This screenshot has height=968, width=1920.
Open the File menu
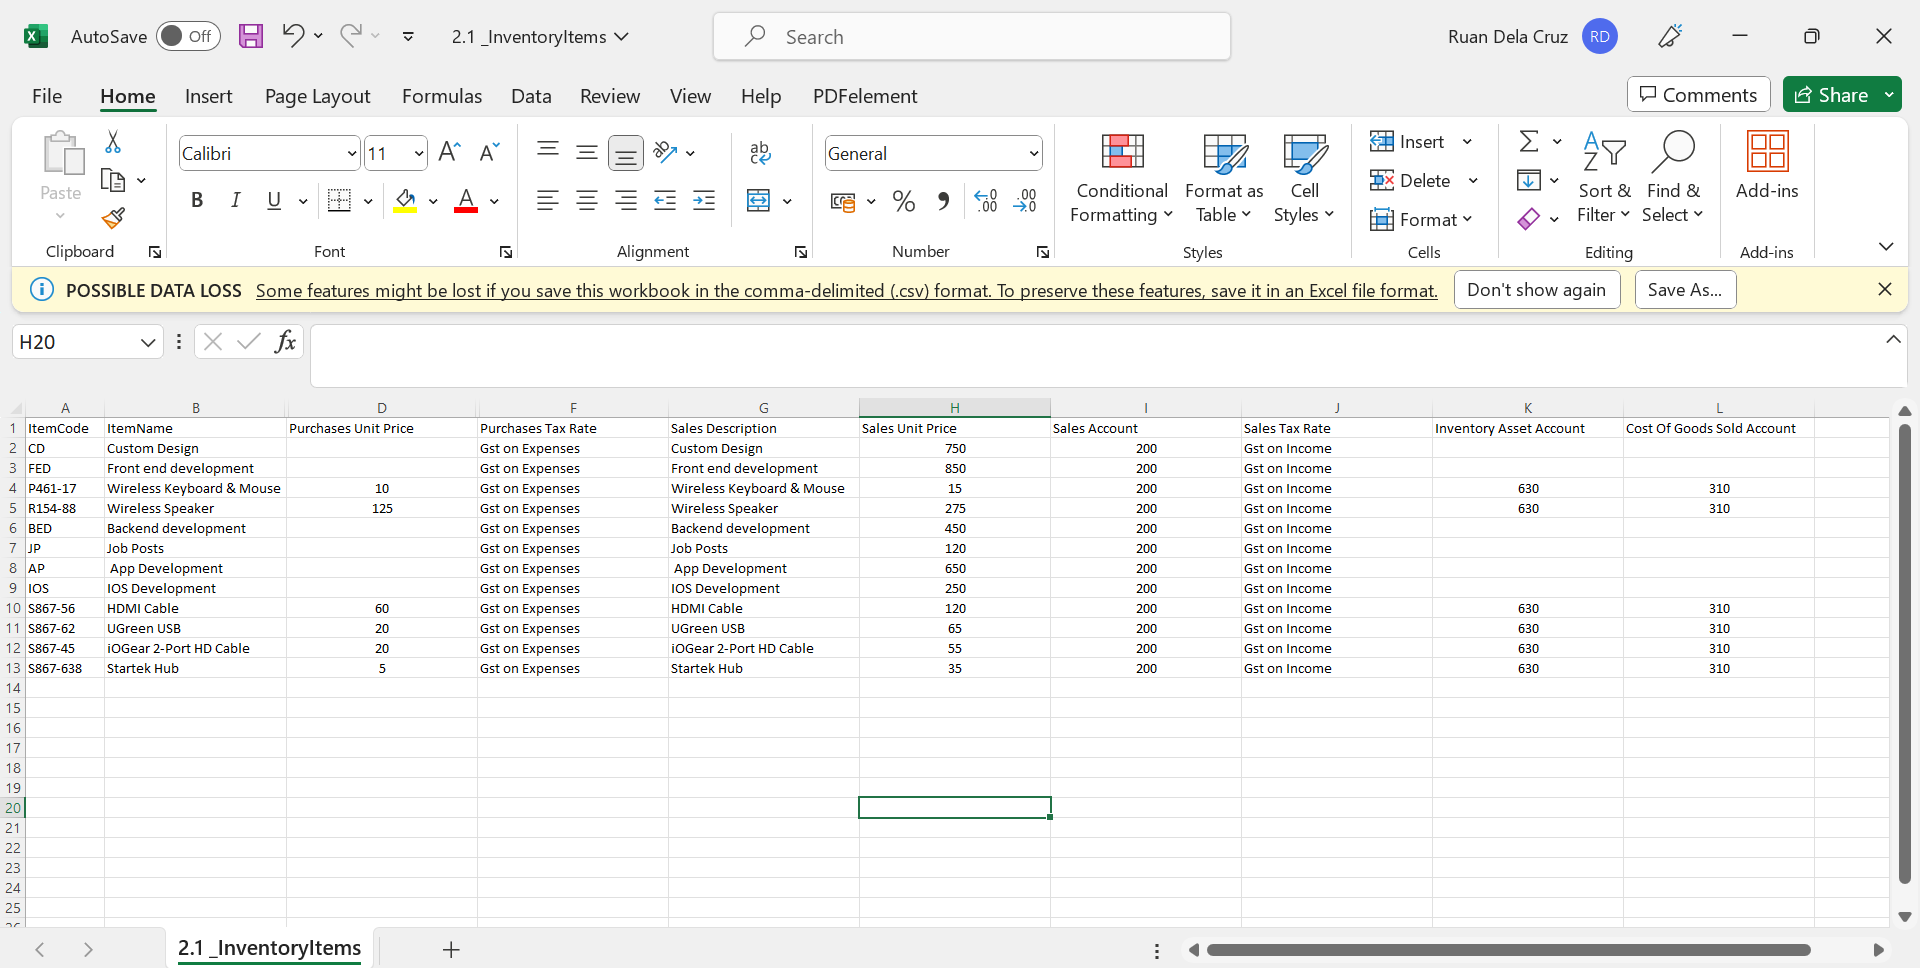click(47, 96)
